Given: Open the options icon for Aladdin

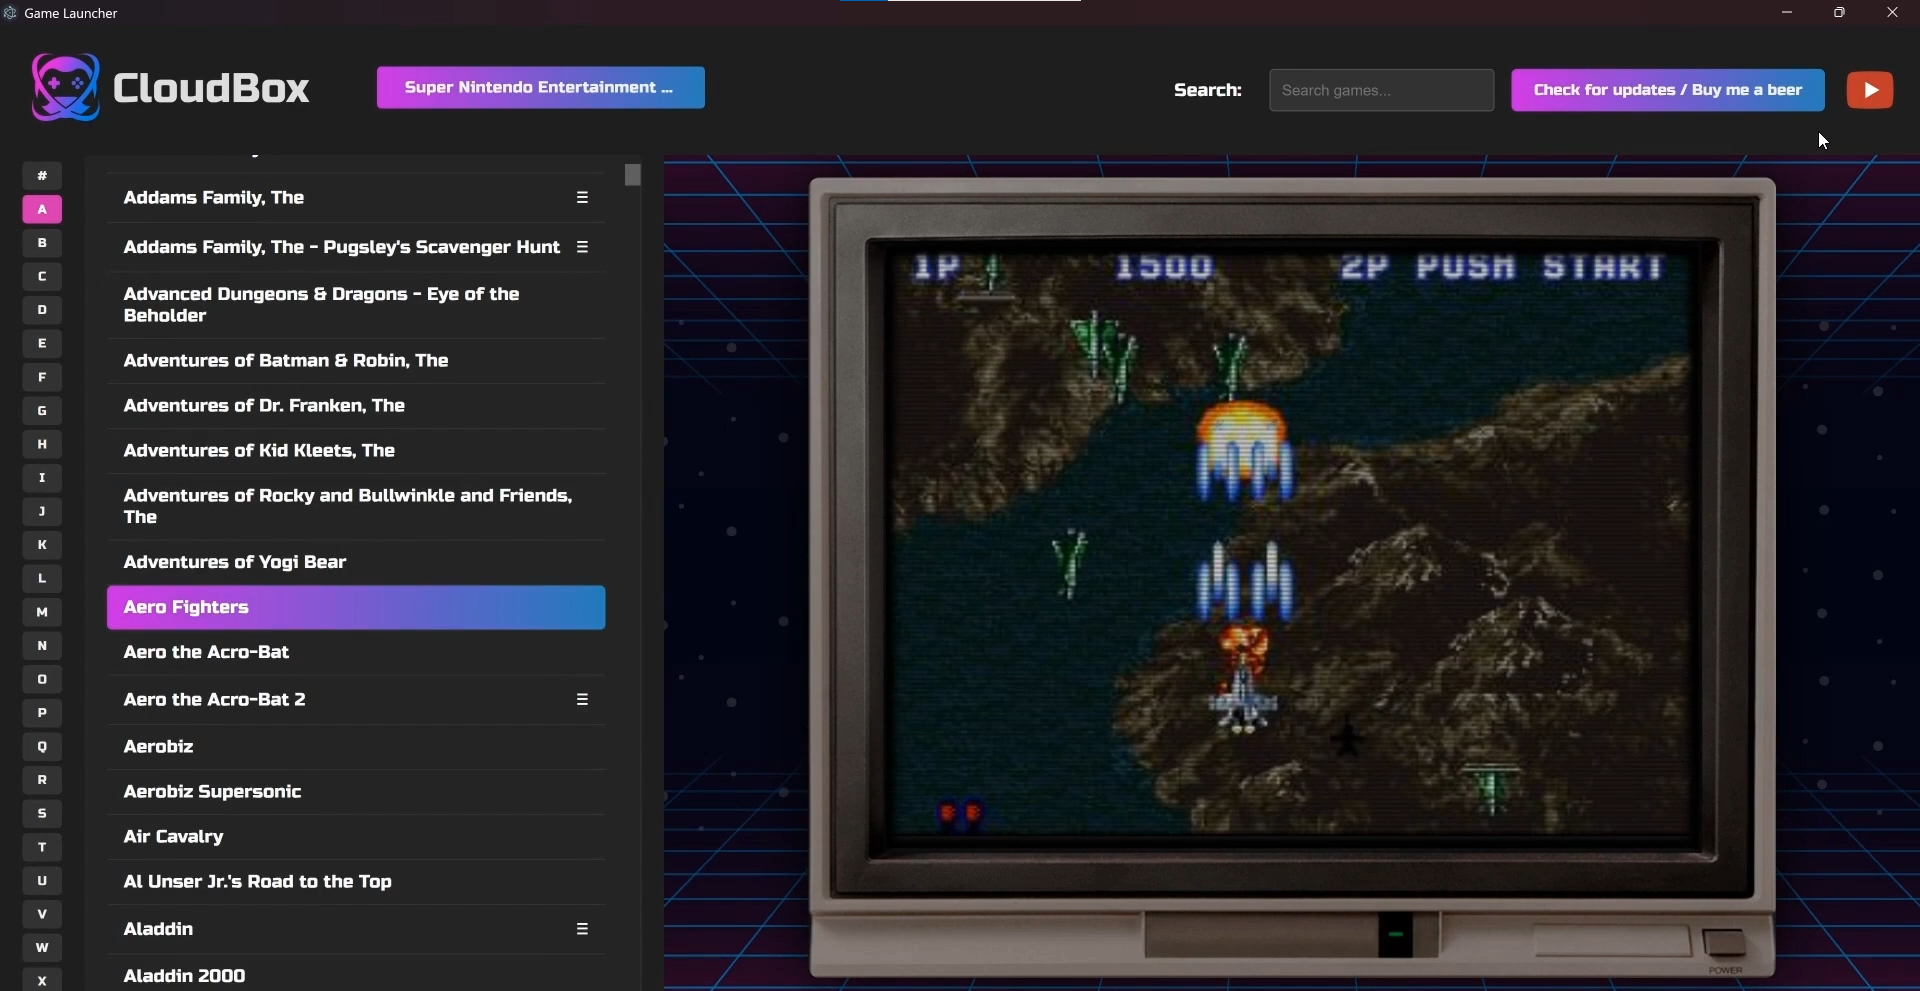Looking at the screenshot, I should 582,930.
